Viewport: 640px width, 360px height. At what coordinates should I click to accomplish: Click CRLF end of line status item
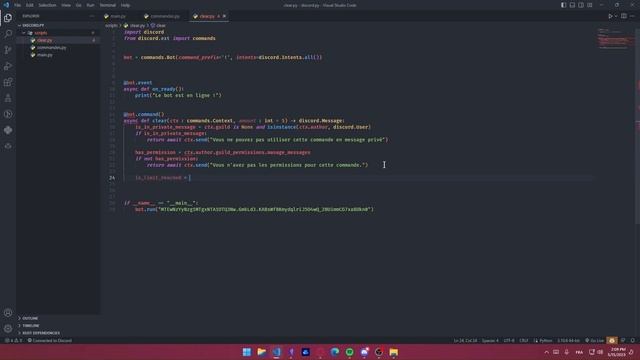tap(524, 340)
